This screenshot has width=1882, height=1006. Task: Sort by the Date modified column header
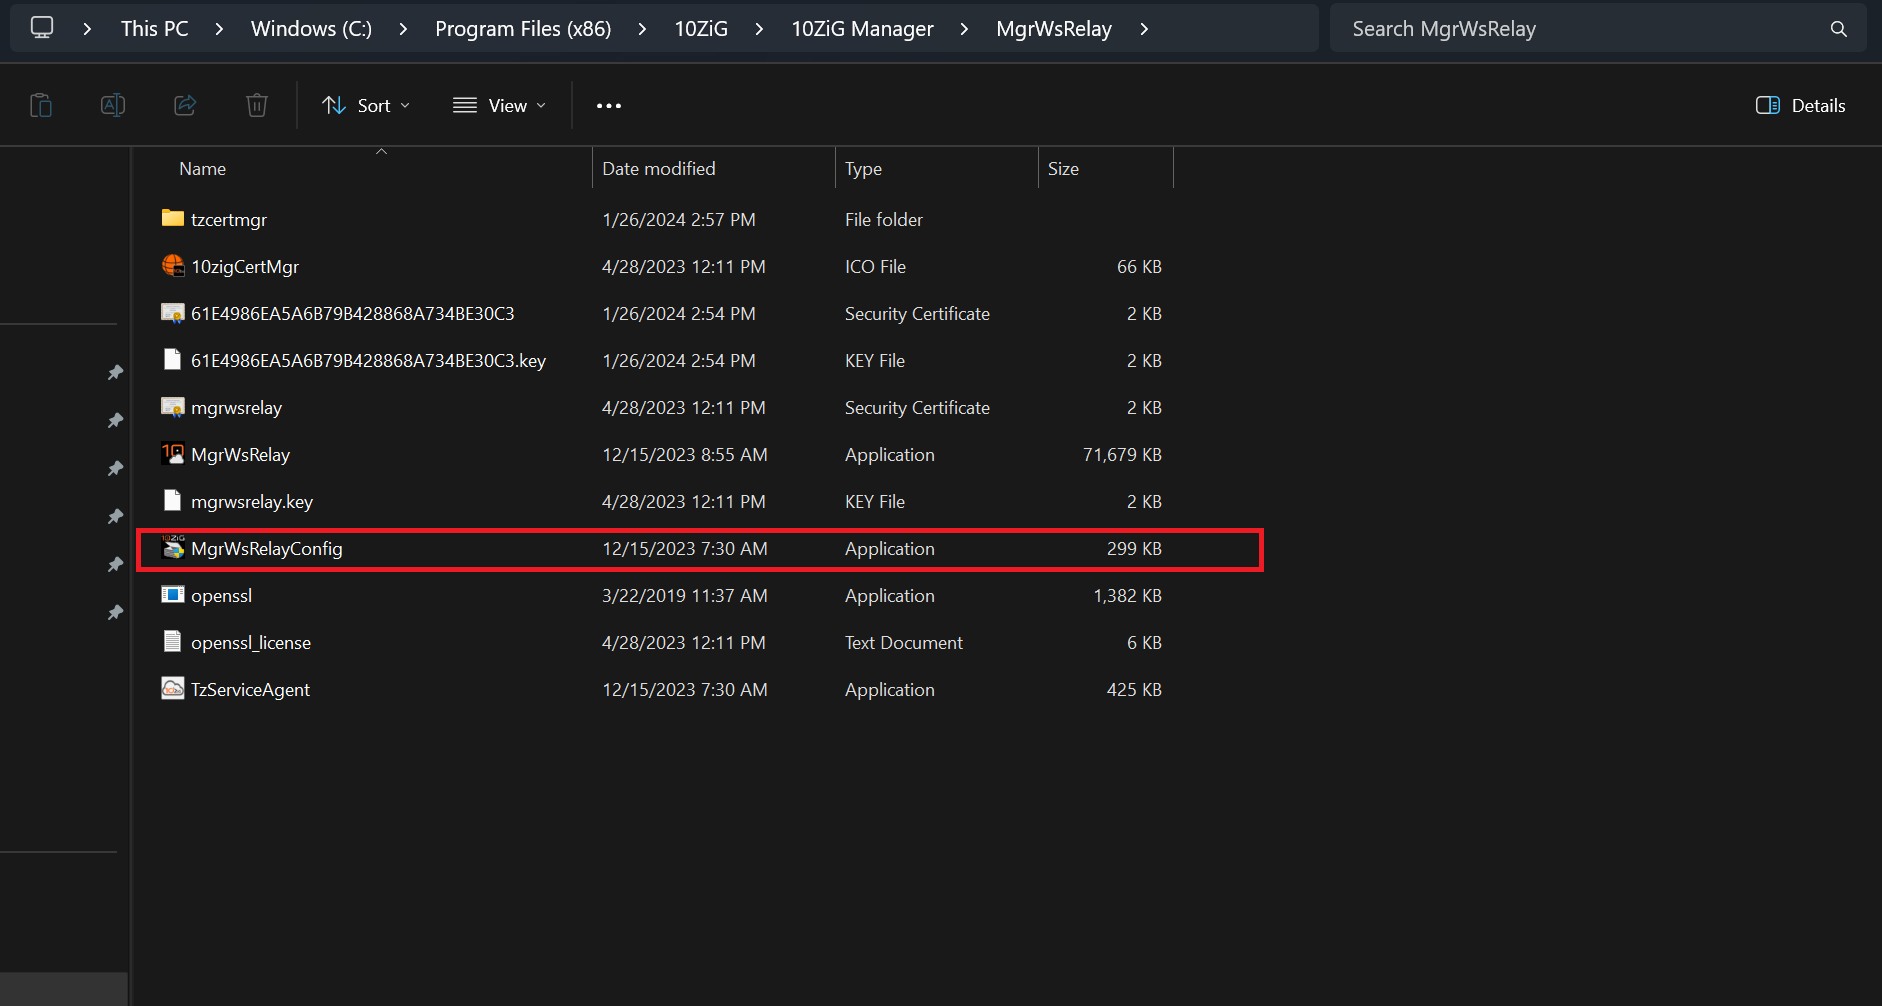click(x=658, y=169)
